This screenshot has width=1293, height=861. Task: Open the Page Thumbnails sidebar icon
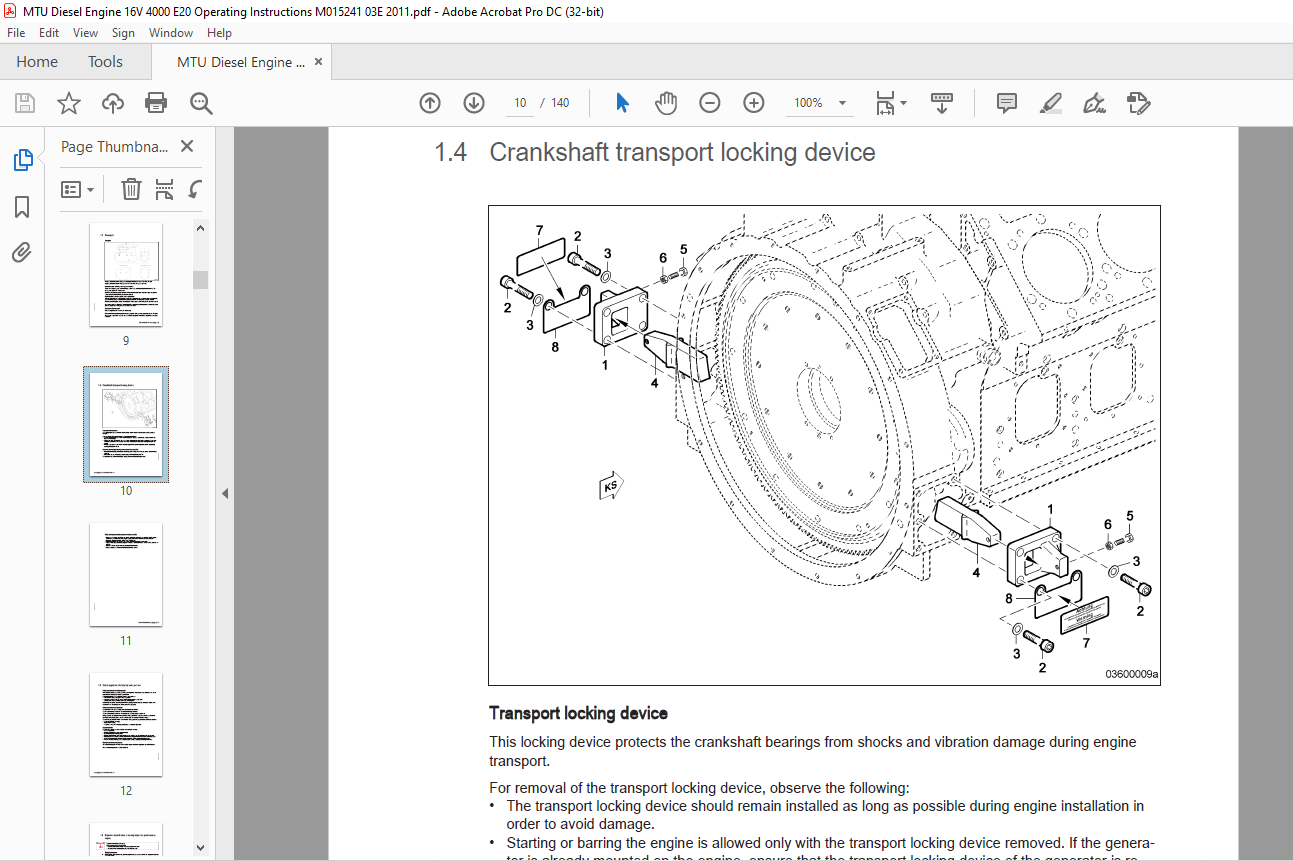[x=22, y=160]
